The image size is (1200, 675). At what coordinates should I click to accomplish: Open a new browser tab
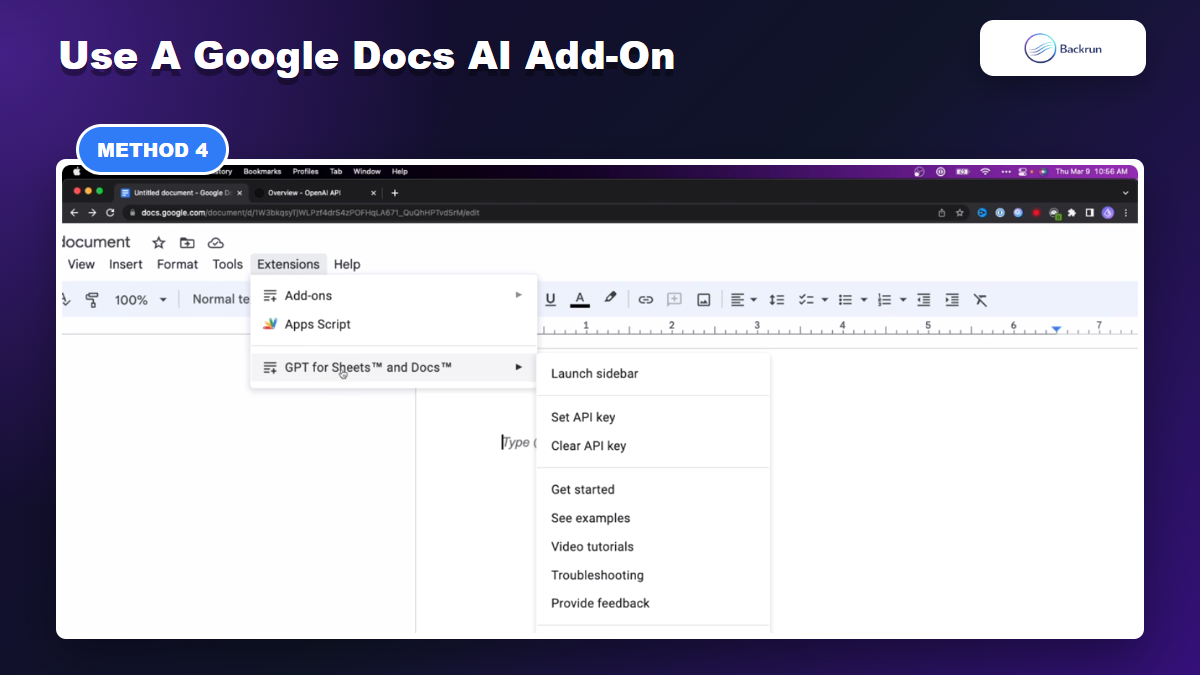point(395,193)
